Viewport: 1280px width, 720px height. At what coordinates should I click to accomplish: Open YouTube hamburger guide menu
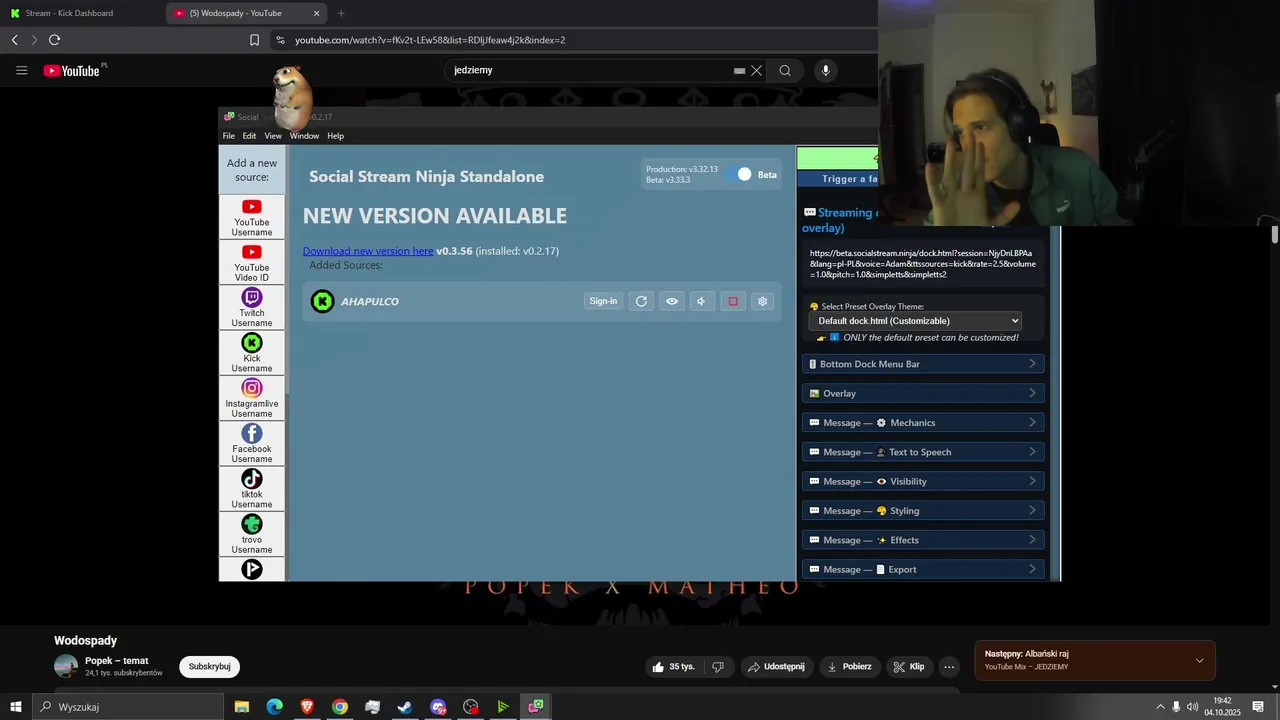click(x=21, y=70)
